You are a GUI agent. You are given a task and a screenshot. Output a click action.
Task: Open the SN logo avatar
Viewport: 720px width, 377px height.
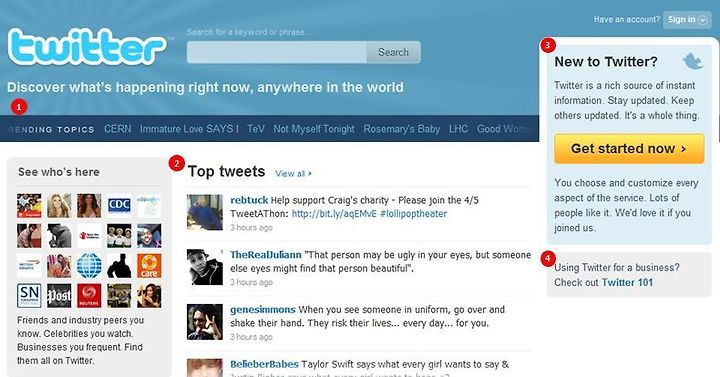click(x=29, y=296)
